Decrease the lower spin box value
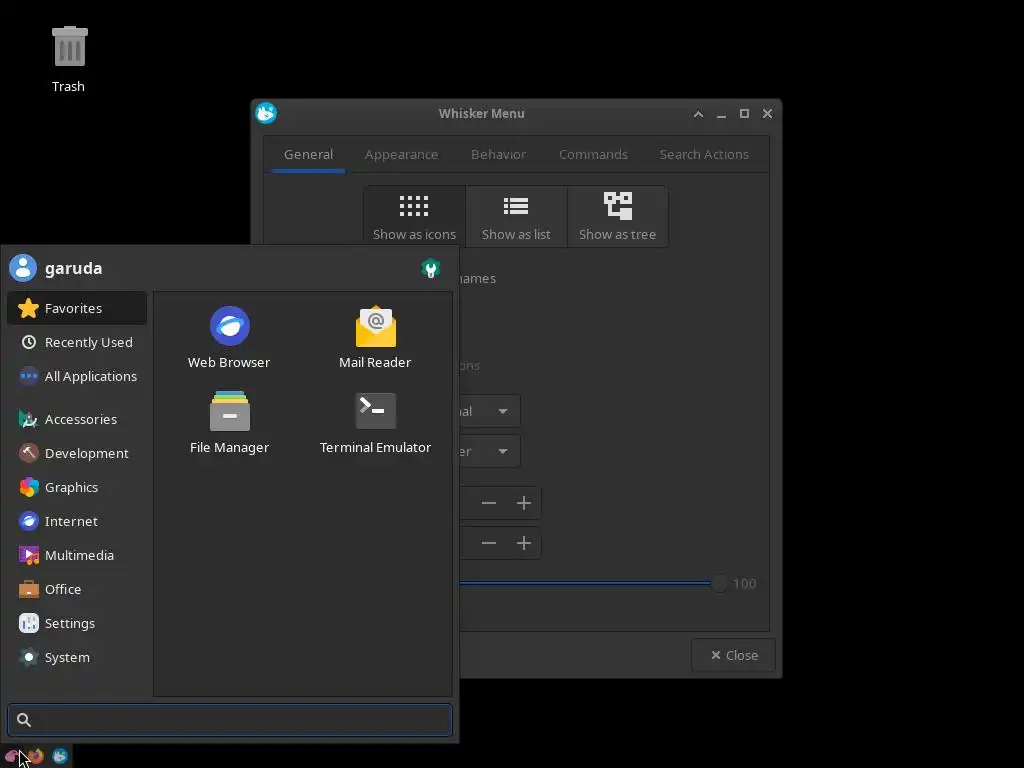The image size is (1024, 768). [488, 543]
